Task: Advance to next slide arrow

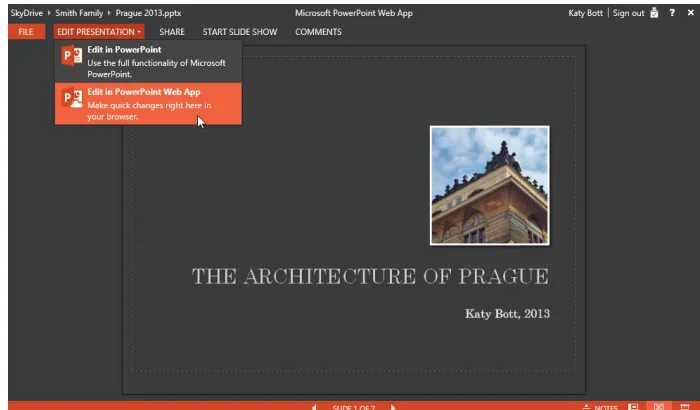Action: click(x=393, y=407)
